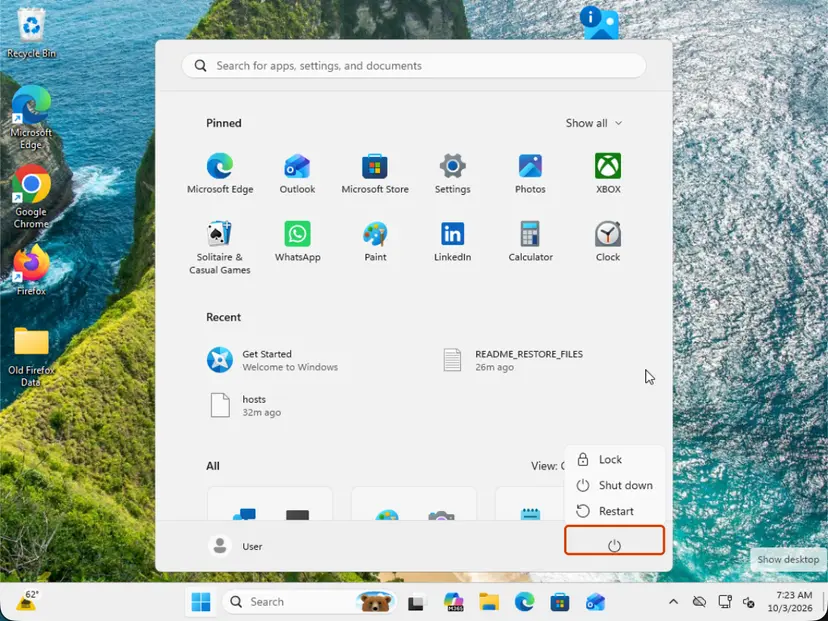The image size is (828, 621).
Task: Launch Solitaire & Casual Games
Action: click(x=220, y=248)
